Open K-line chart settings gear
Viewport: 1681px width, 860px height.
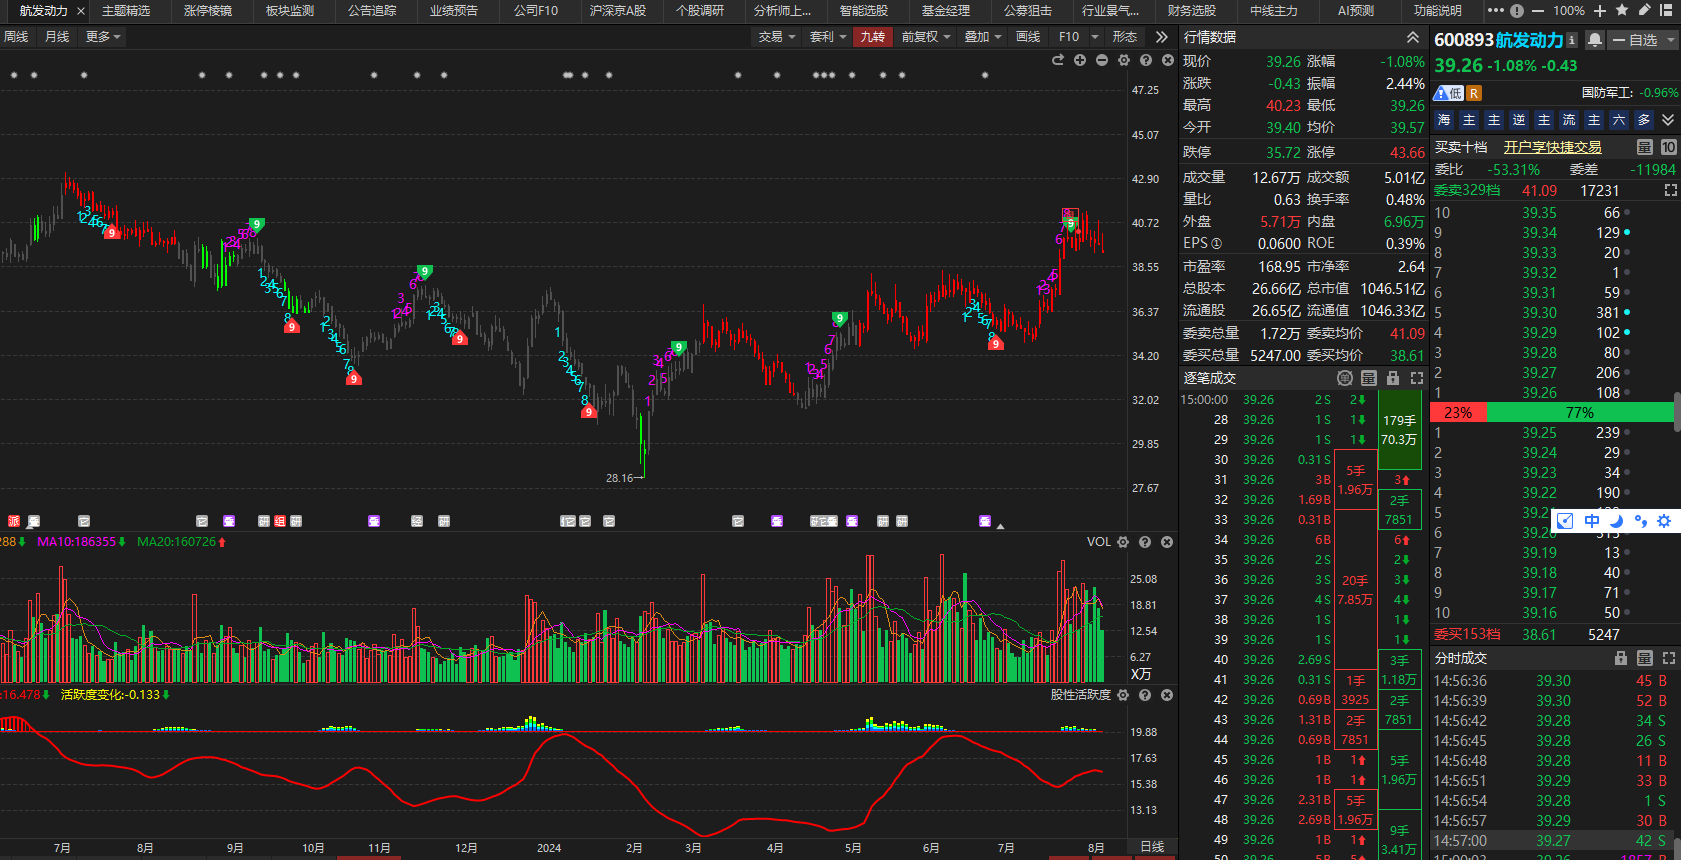(1124, 61)
